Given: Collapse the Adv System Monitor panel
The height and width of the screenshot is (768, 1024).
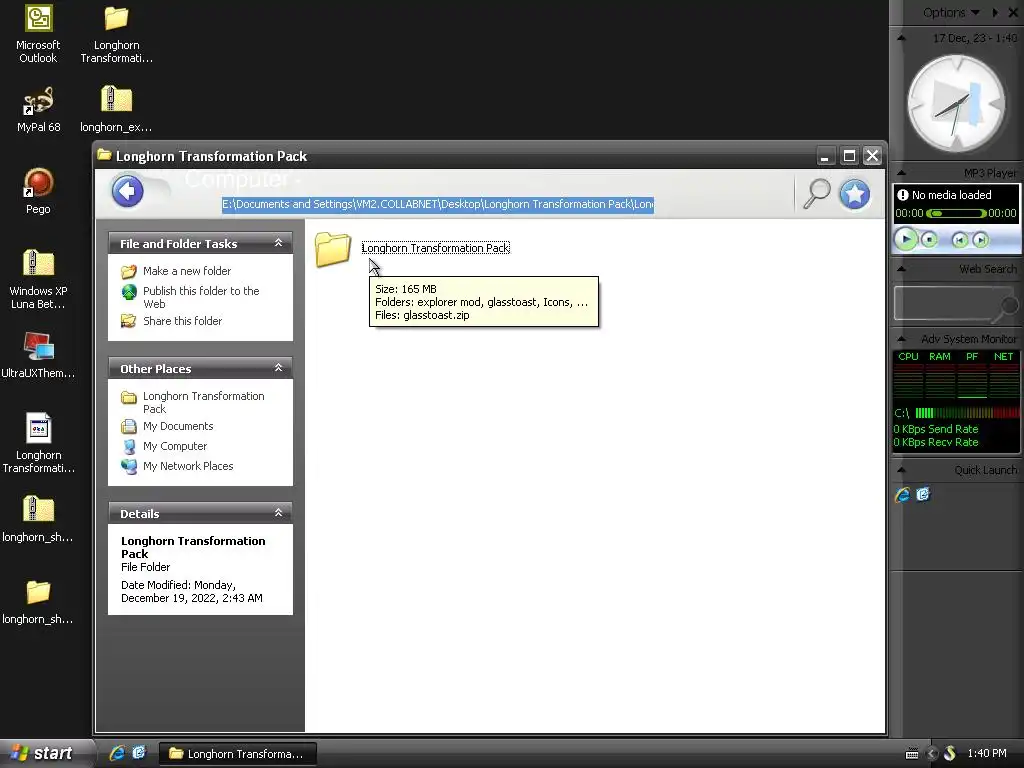Looking at the screenshot, I should (901, 339).
